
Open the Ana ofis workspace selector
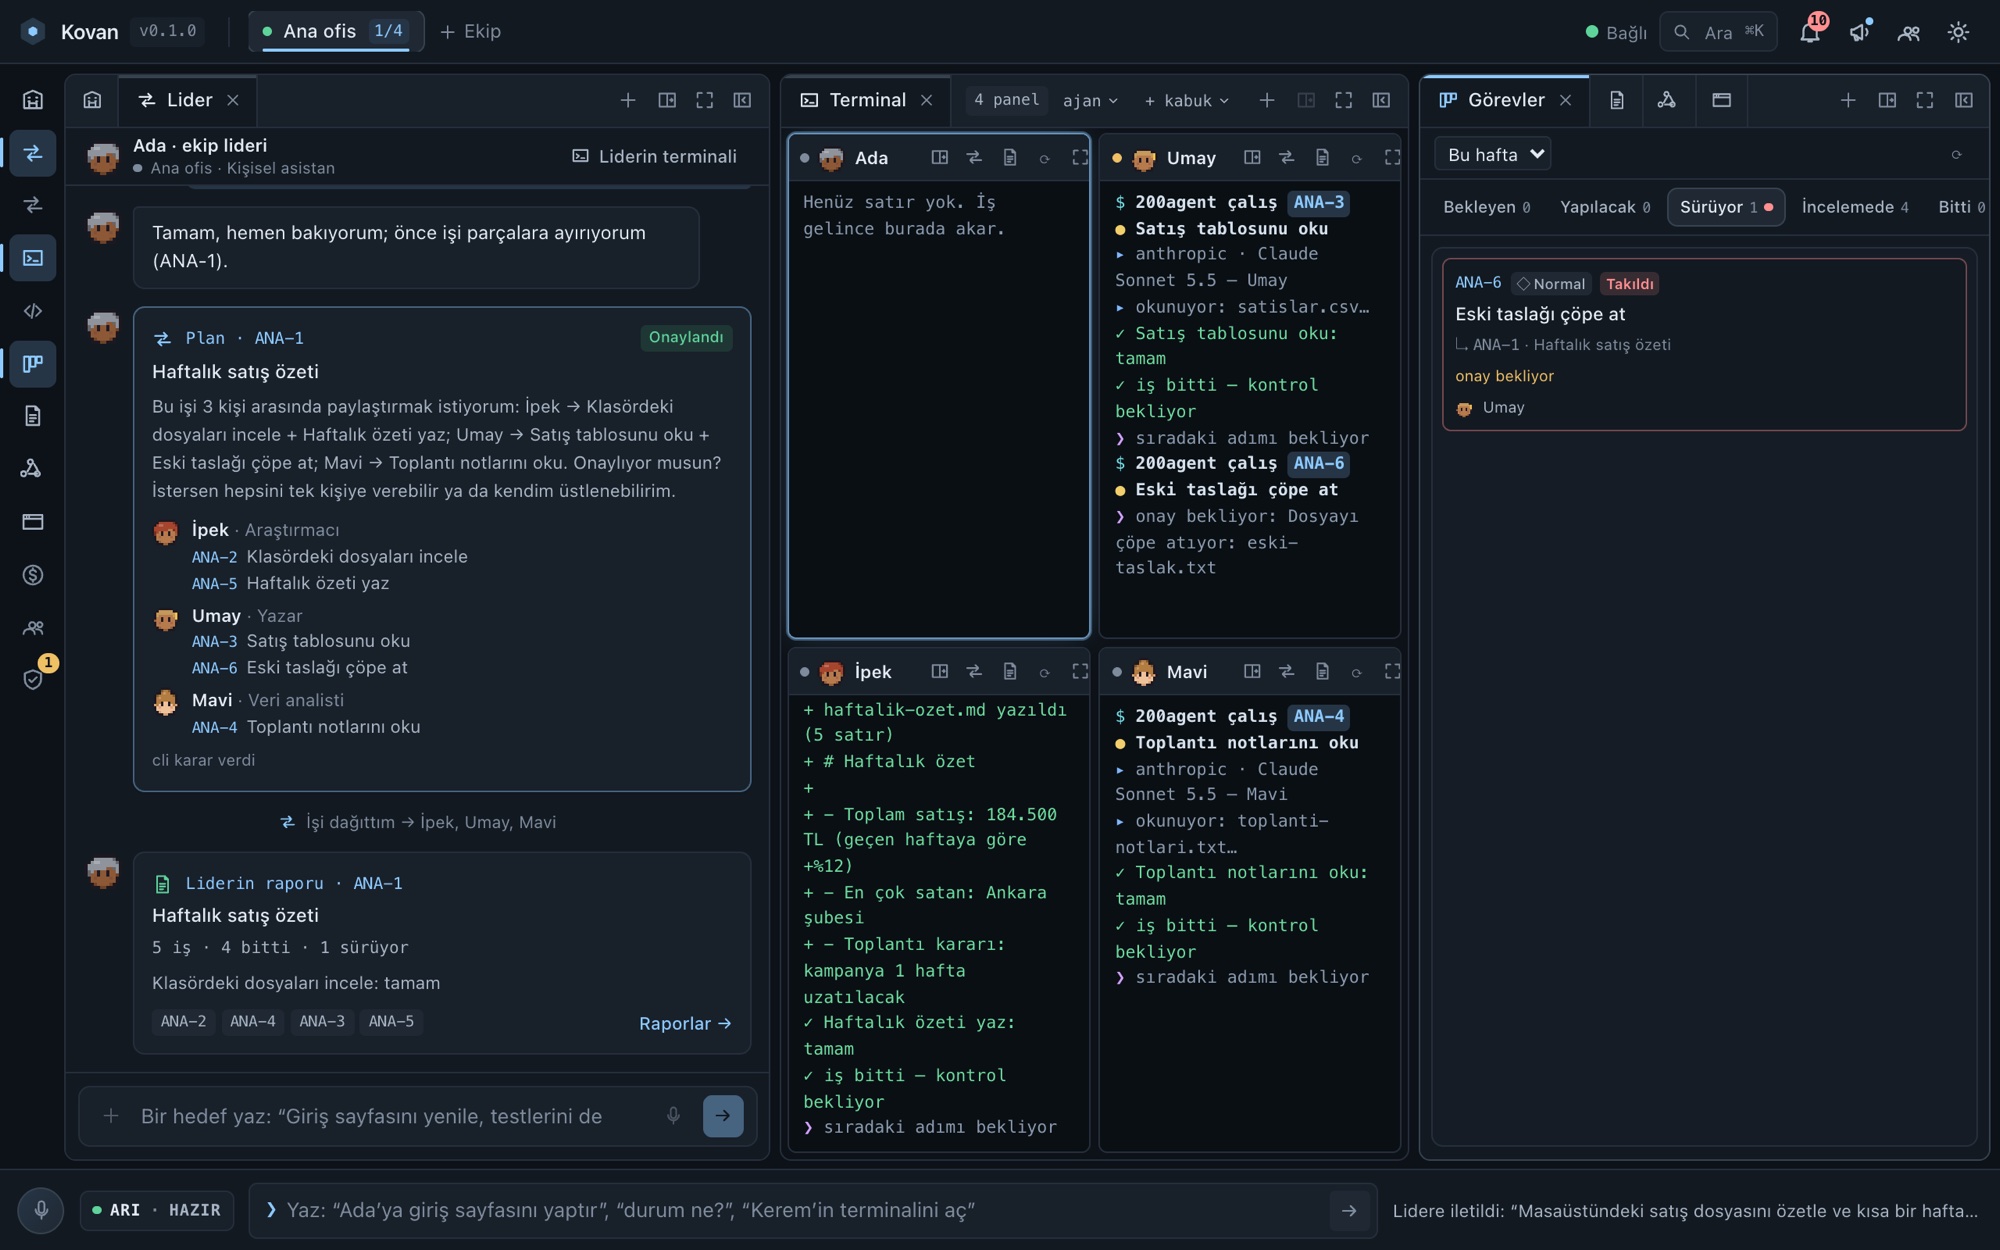point(336,31)
